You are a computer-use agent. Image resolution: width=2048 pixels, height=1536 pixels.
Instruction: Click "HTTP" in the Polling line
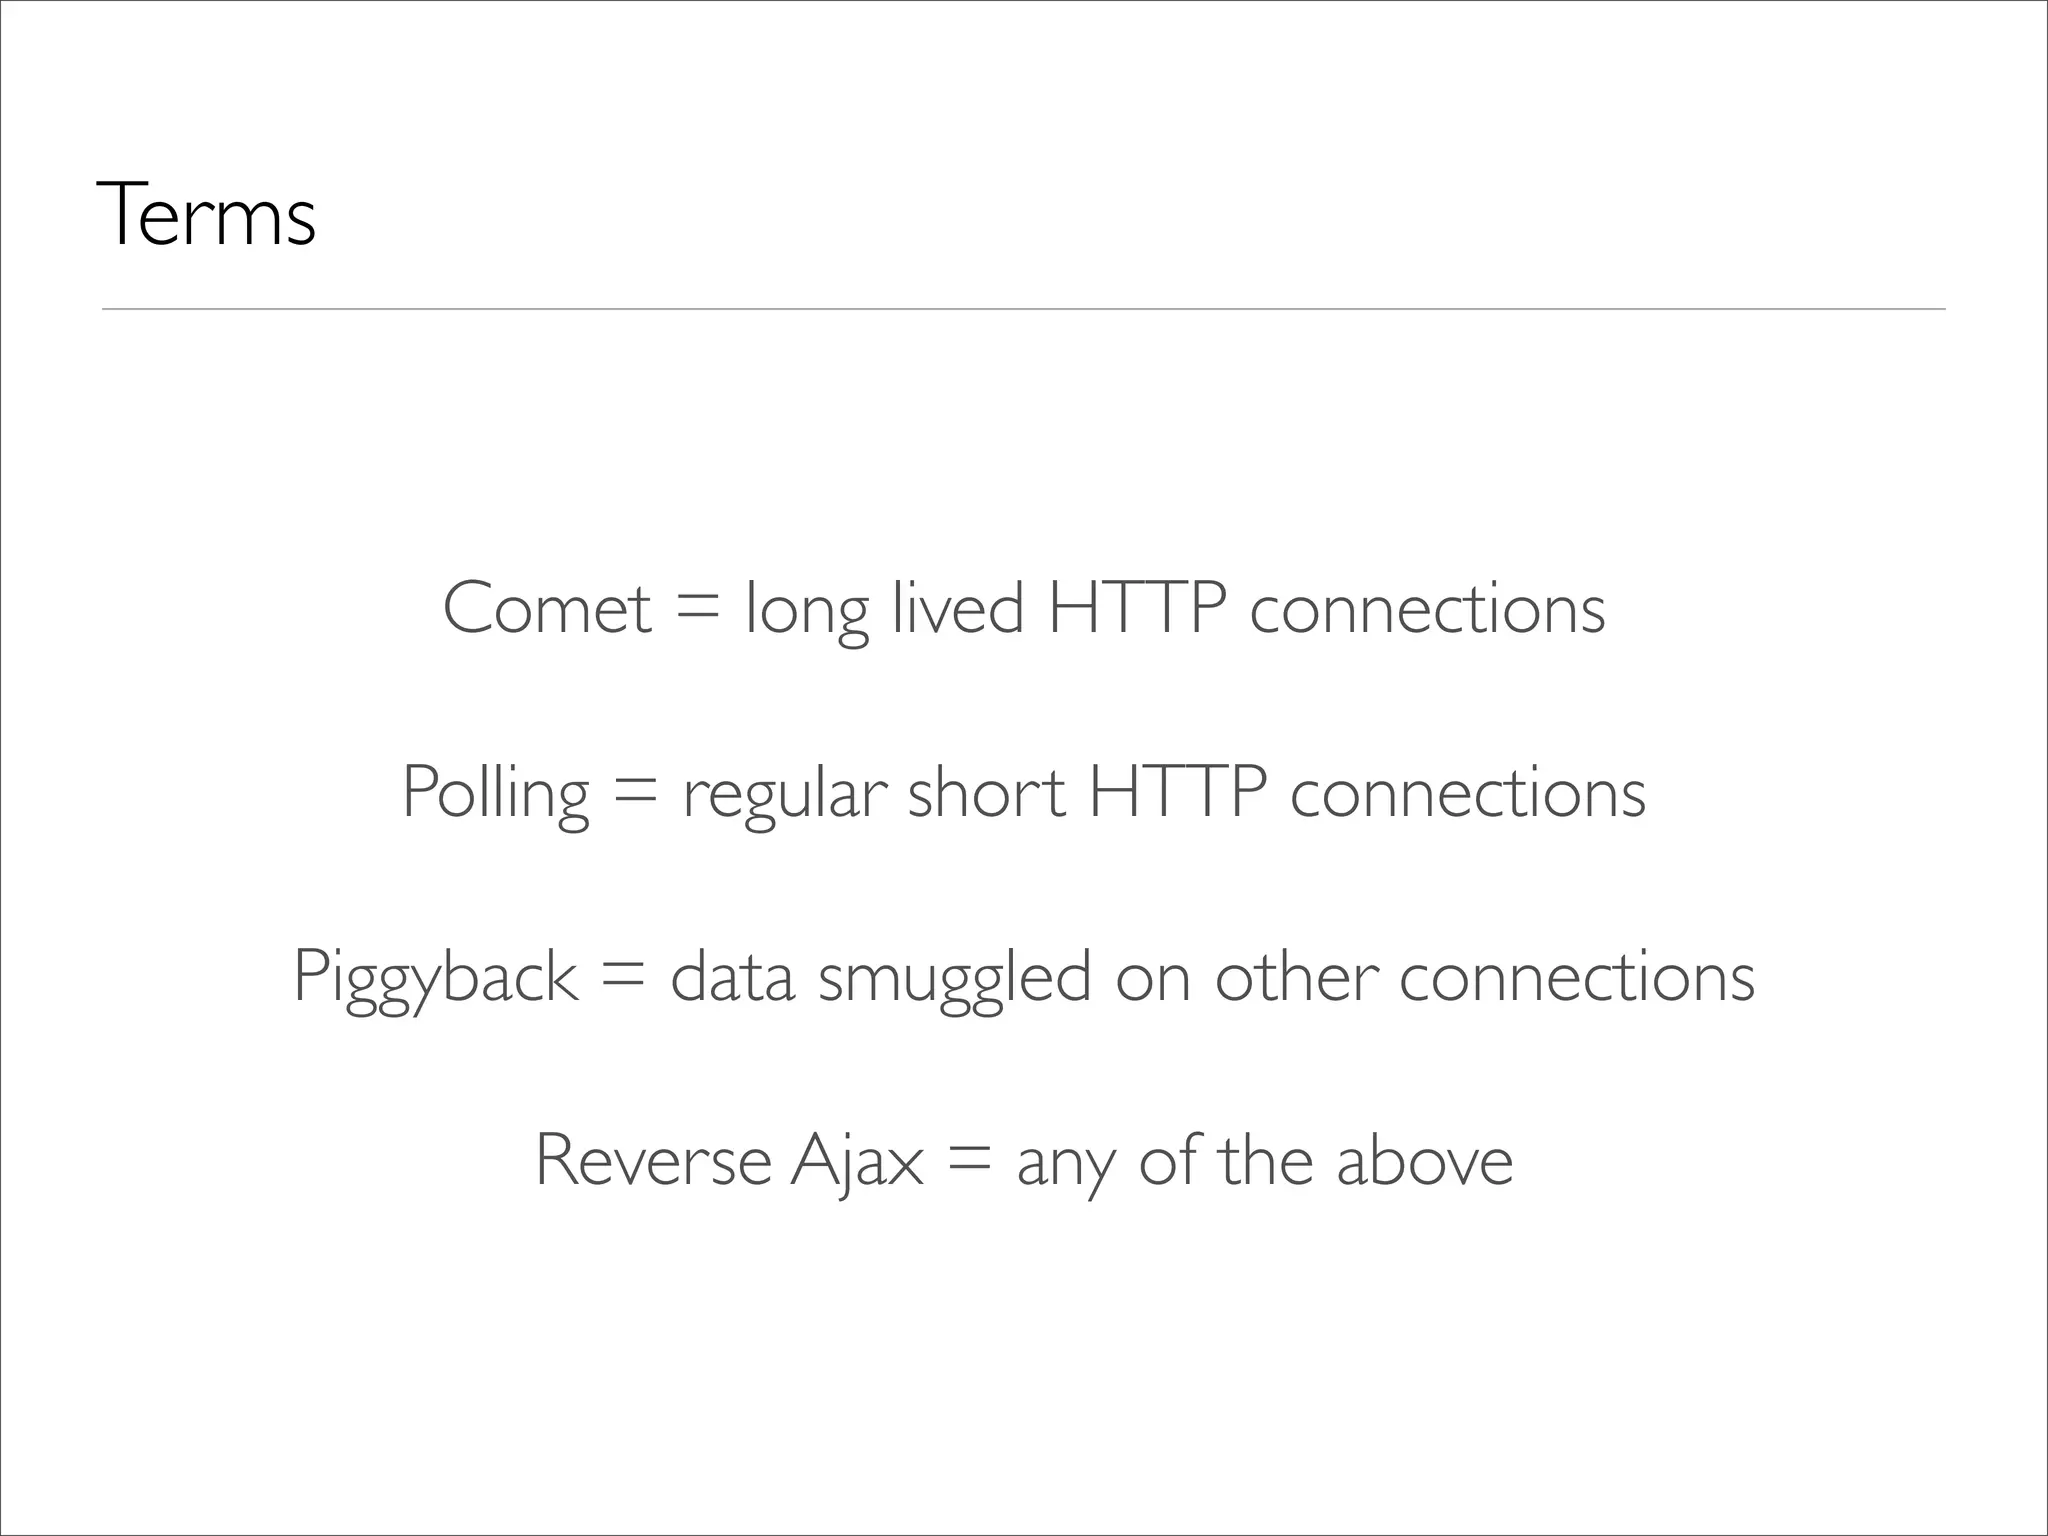pos(1177,791)
